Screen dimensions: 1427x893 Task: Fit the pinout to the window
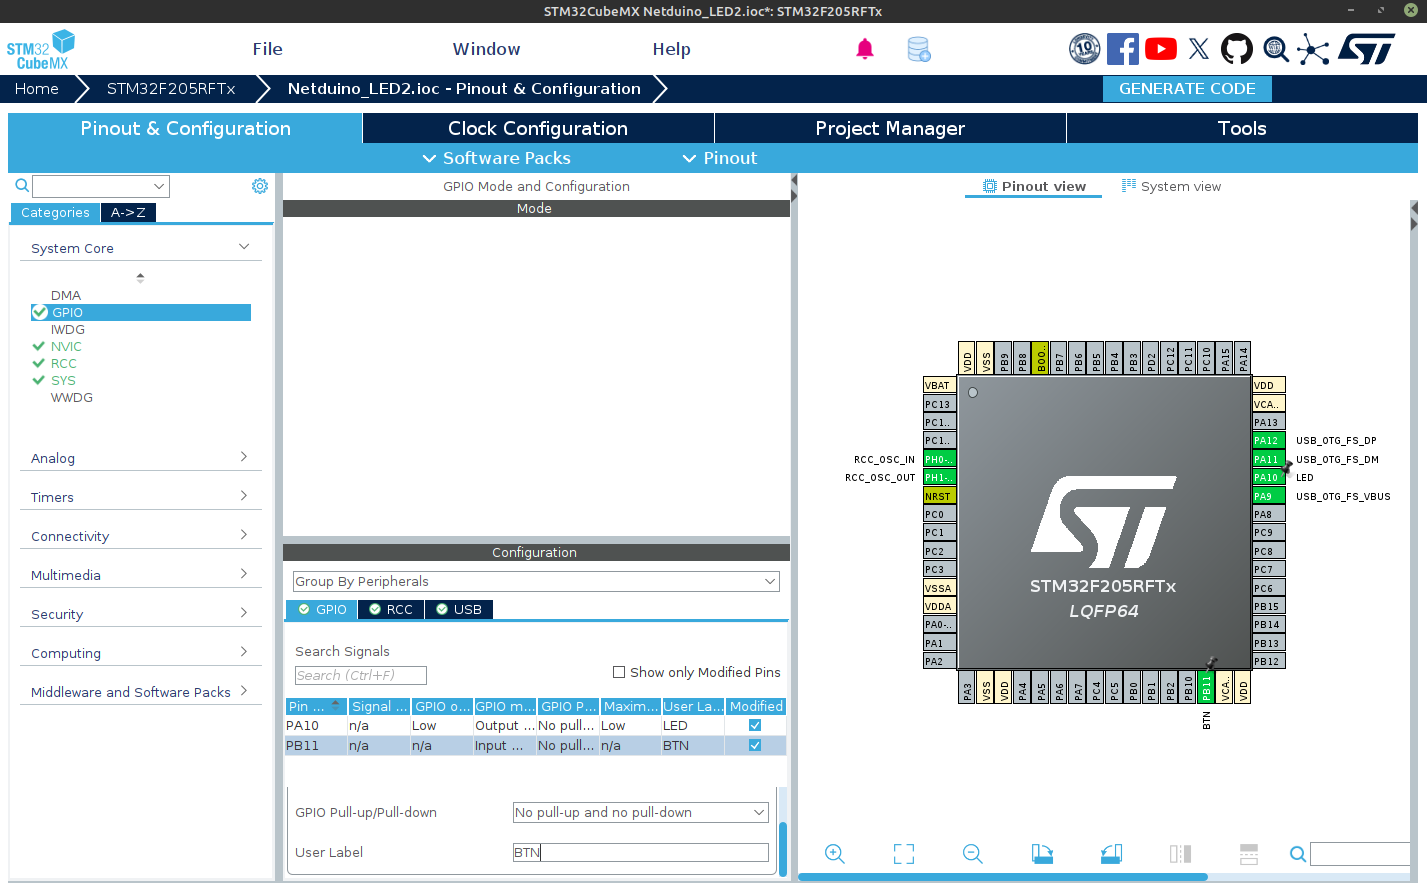click(x=903, y=854)
